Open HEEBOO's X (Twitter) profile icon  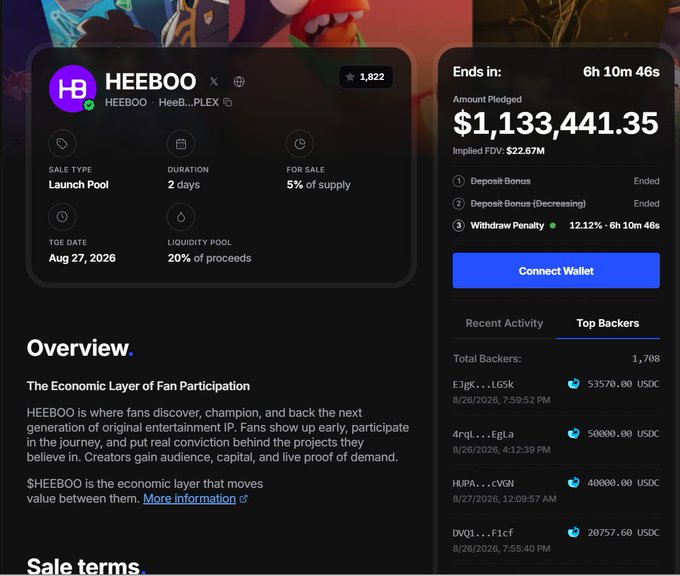pyautogui.click(x=214, y=82)
